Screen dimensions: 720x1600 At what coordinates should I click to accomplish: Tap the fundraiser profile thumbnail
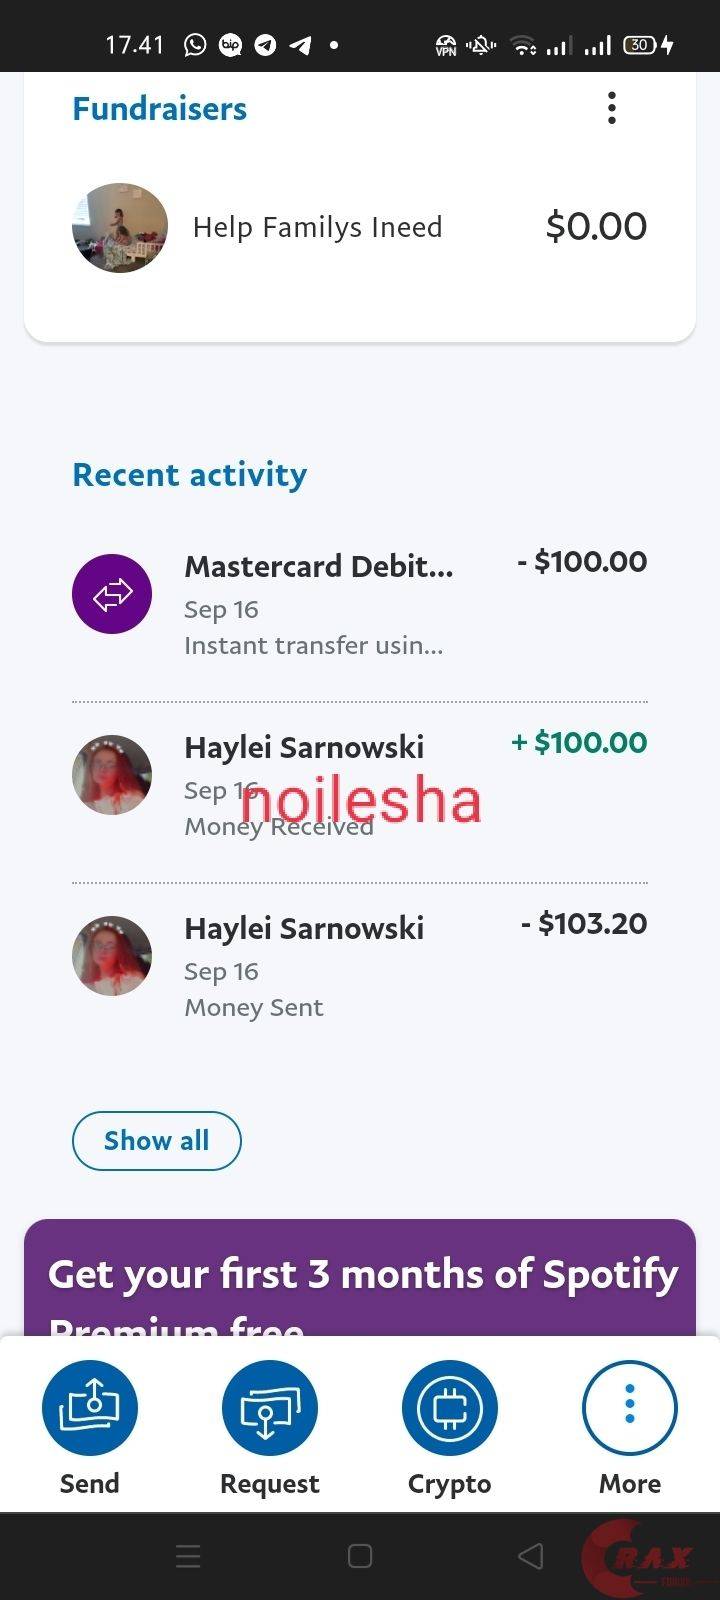pos(120,228)
